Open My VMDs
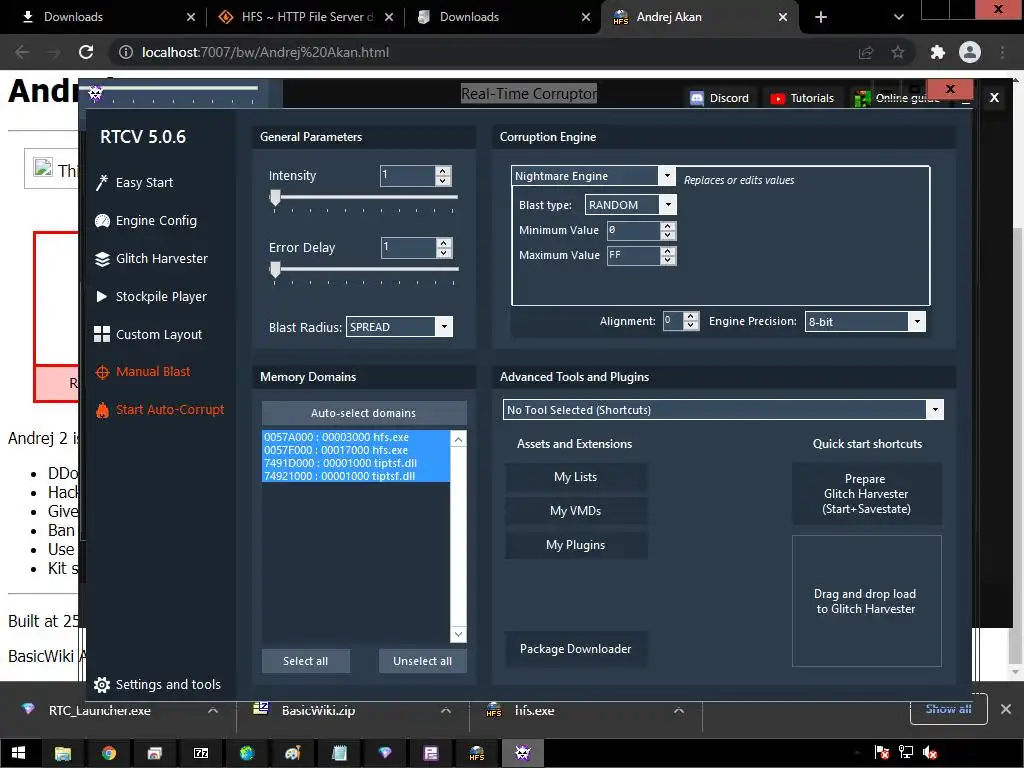Screen dimensions: 1024x768 [x=575, y=511]
